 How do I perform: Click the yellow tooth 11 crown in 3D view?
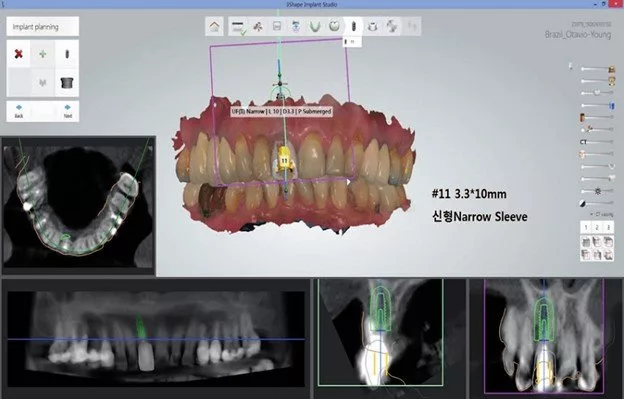tap(285, 160)
